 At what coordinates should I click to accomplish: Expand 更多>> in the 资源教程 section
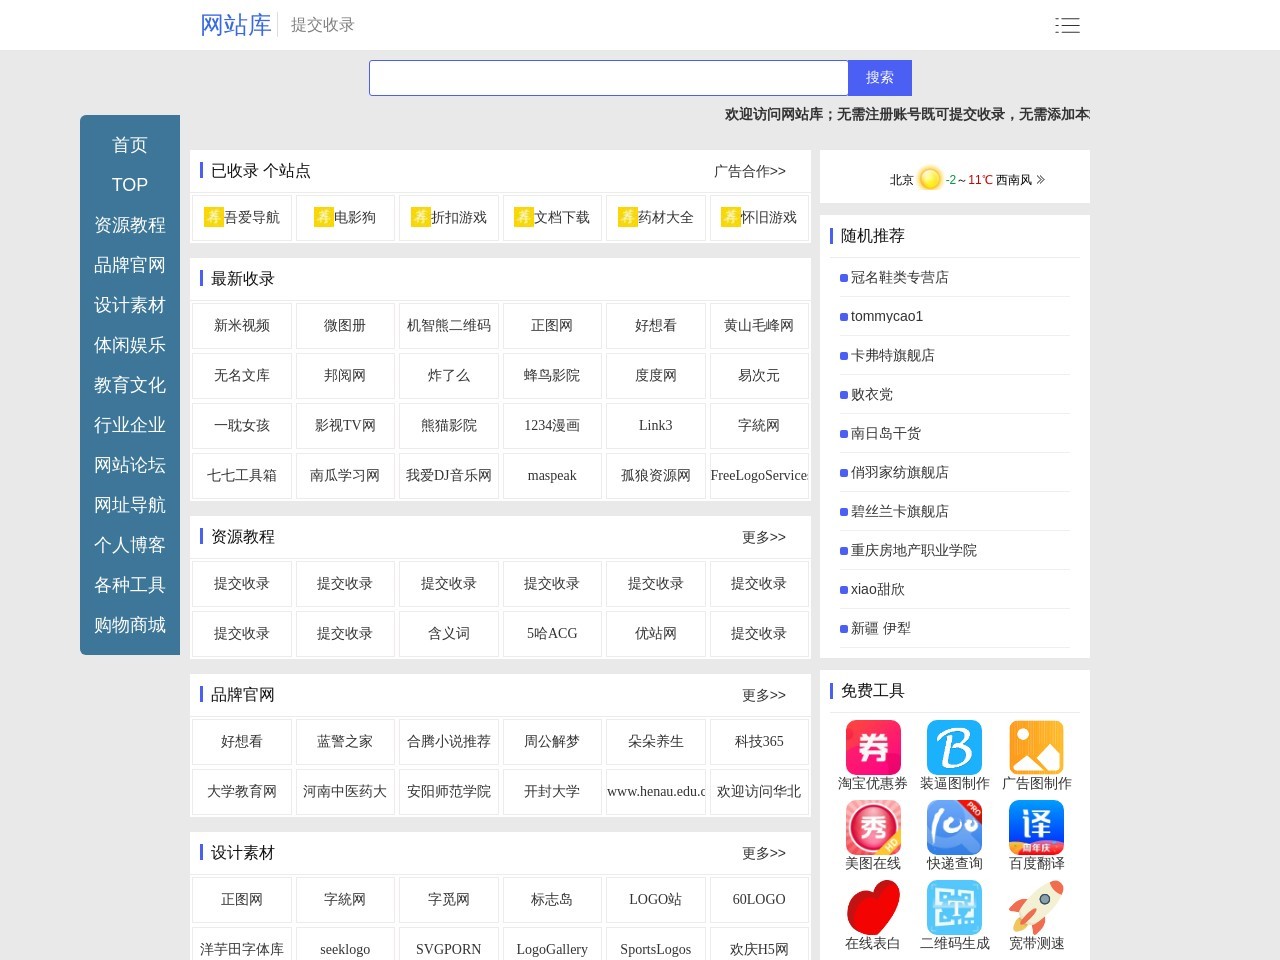[x=763, y=537]
